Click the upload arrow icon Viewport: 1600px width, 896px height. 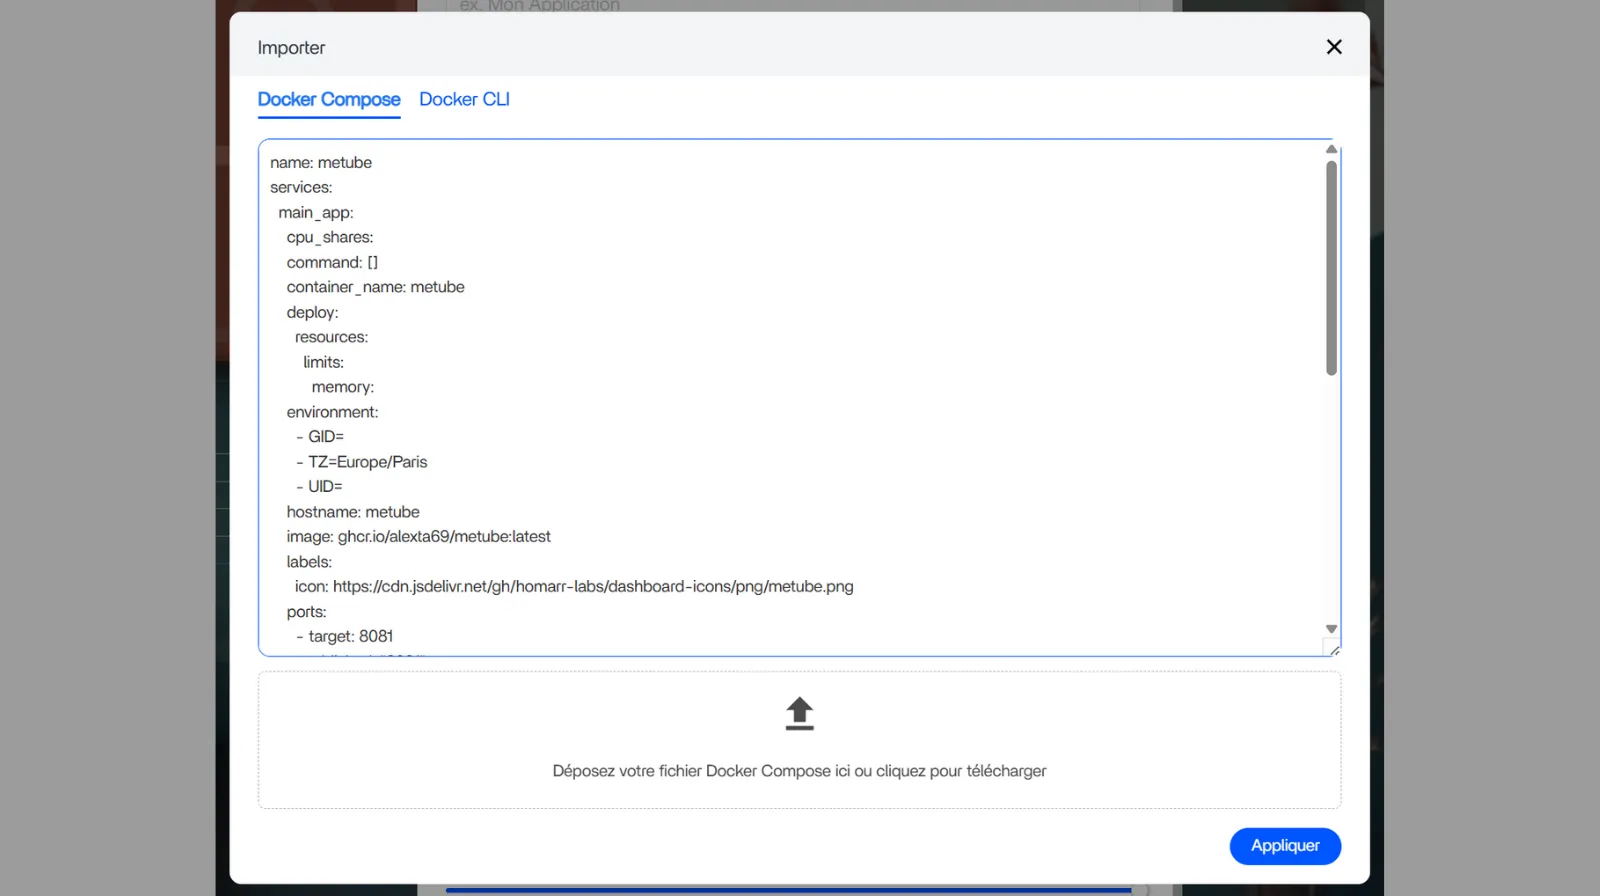pyautogui.click(x=799, y=713)
